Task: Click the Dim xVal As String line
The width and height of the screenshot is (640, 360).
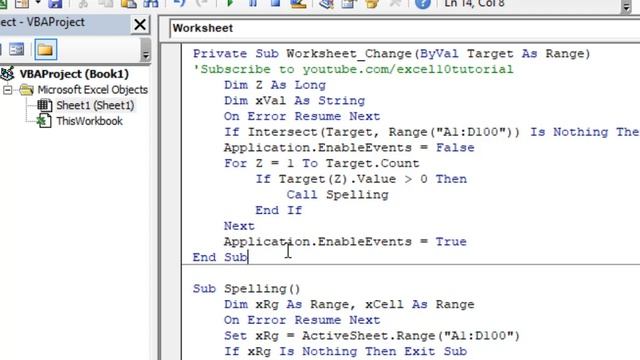Action: (x=294, y=101)
